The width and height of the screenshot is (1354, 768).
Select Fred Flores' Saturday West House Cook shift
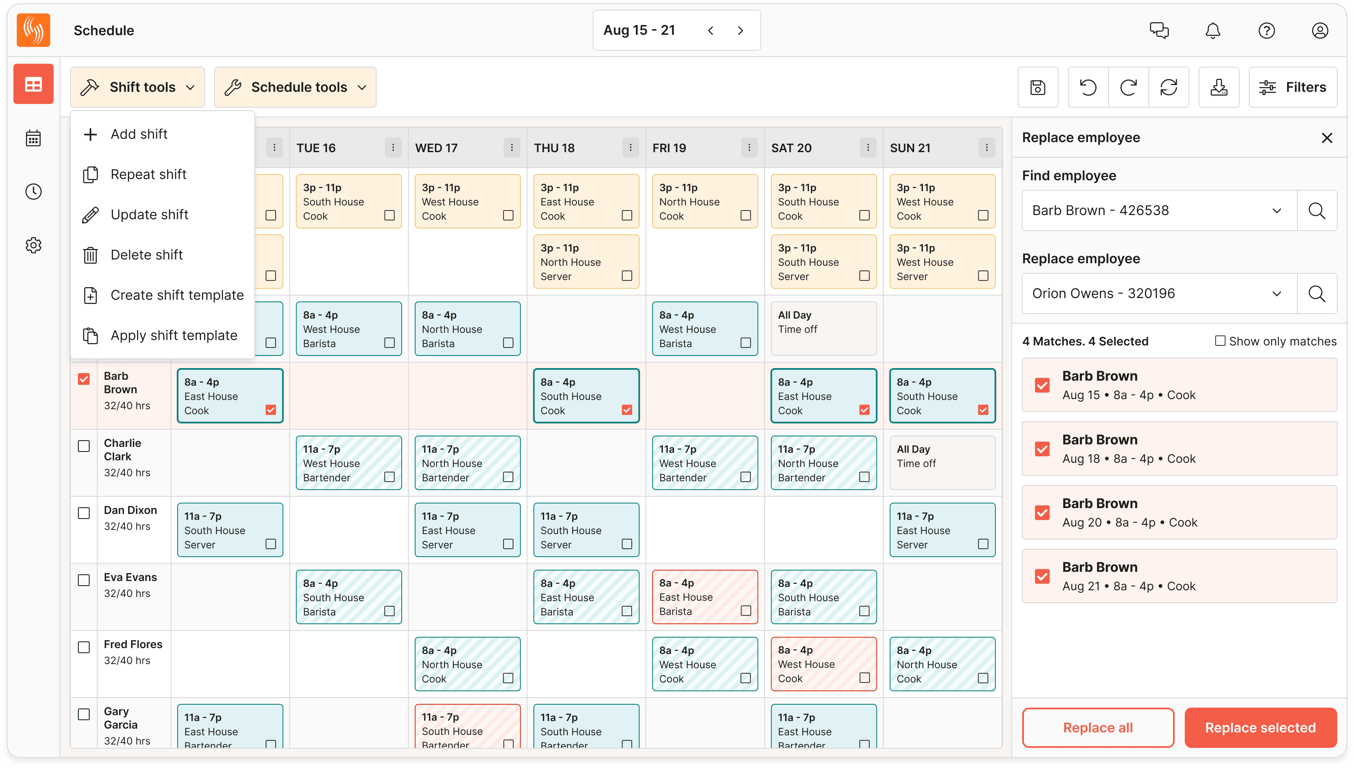coord(823,664)
